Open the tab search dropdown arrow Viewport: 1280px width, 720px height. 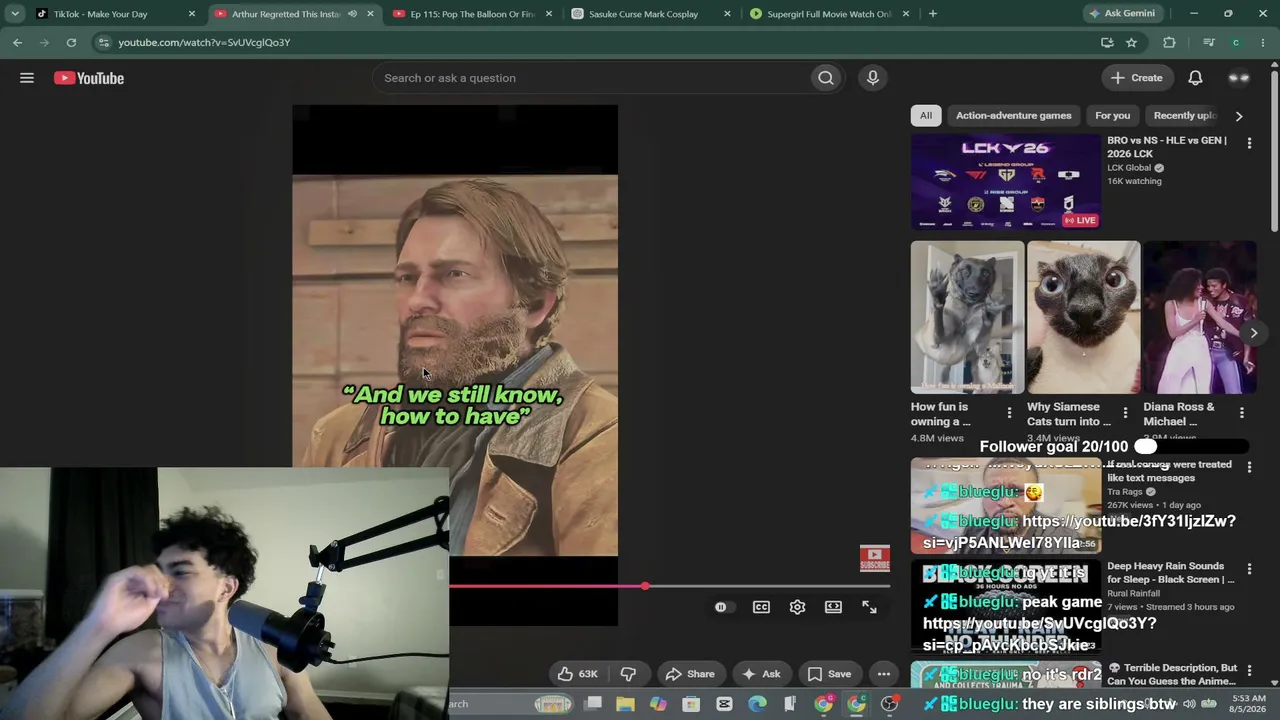pos(15,14)
